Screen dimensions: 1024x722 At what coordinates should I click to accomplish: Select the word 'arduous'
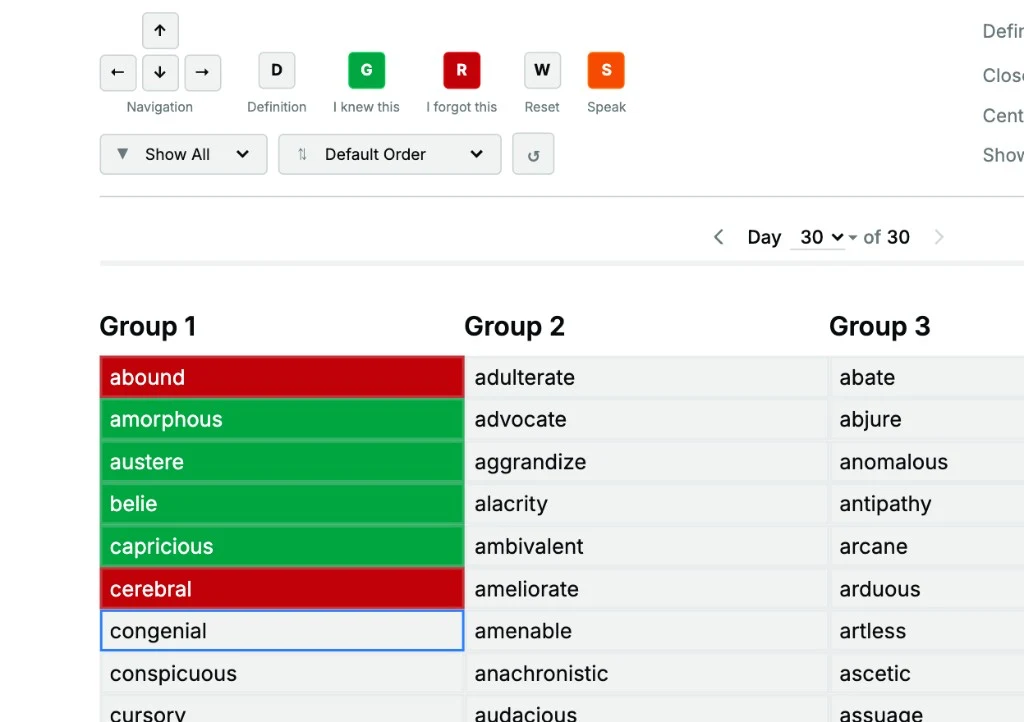[x=927, y=589]
